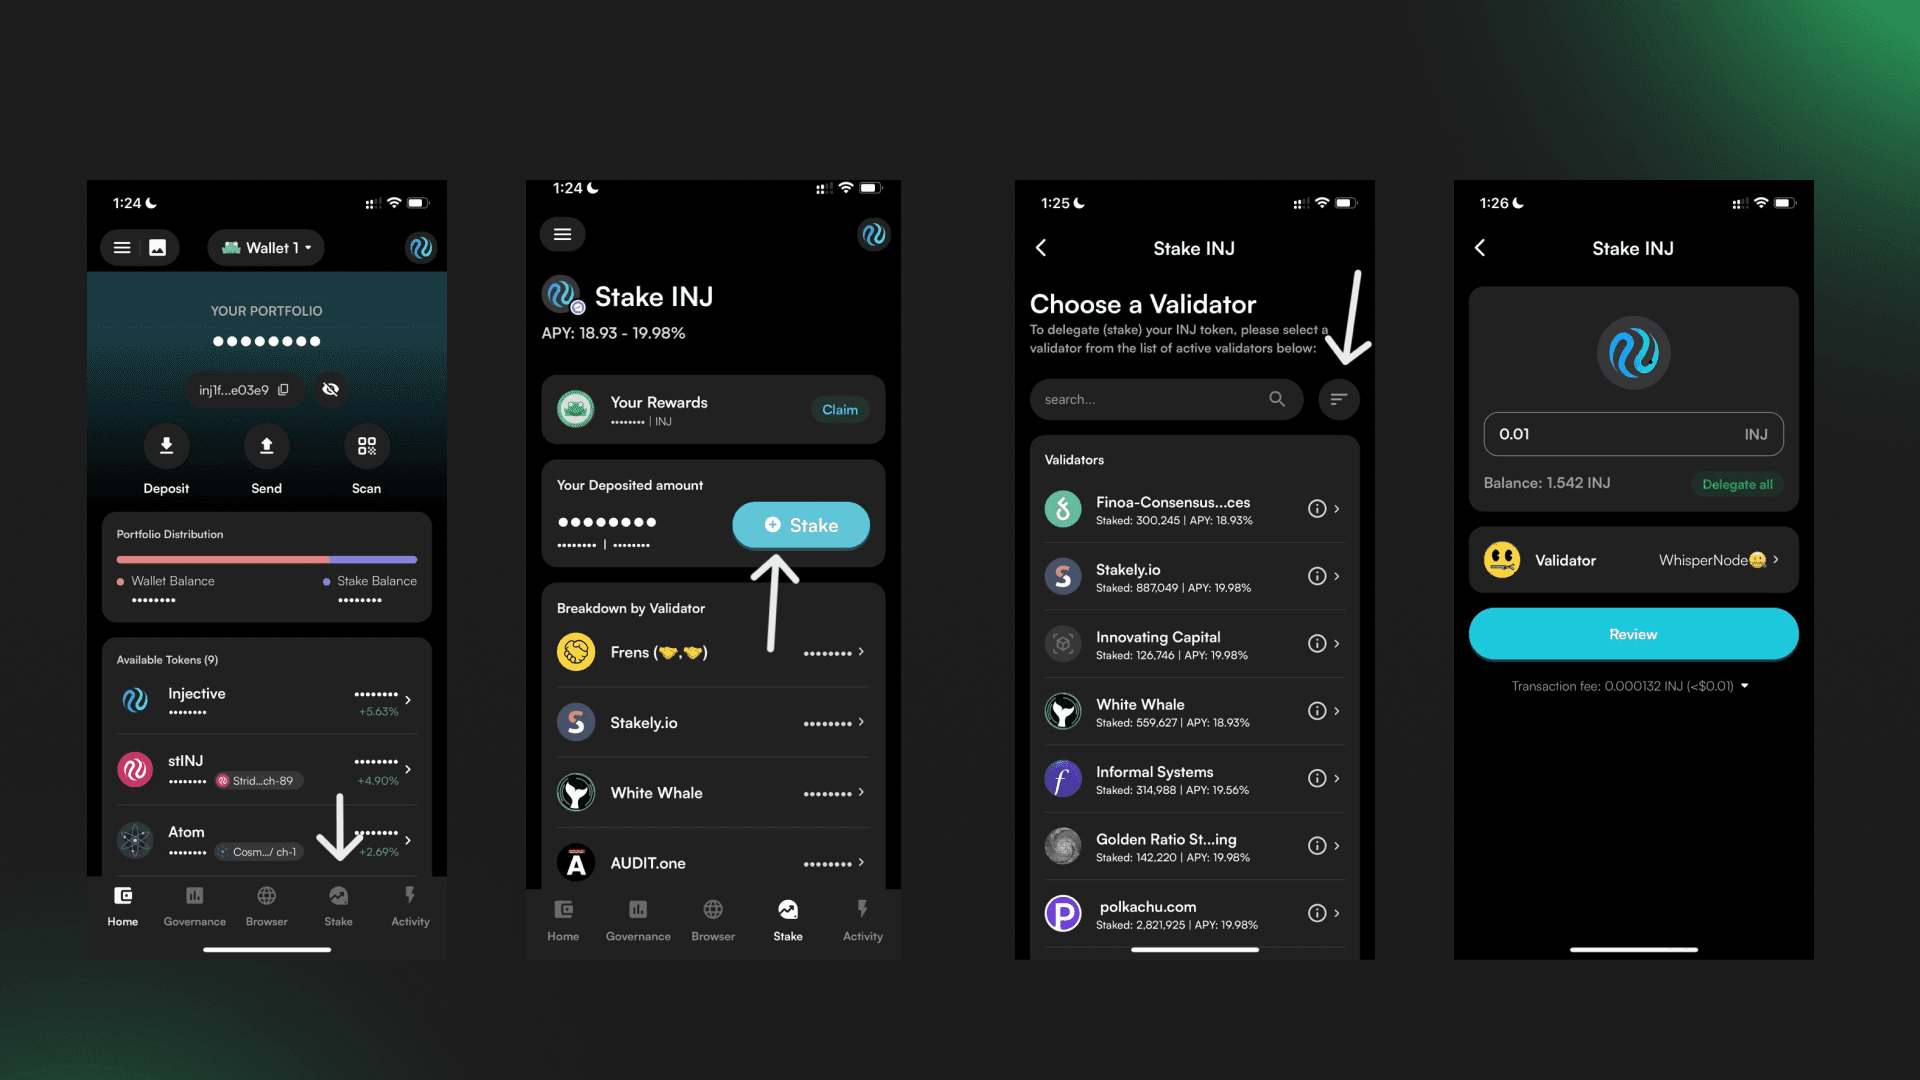Tap the Review button for staking
Viewport: 1920px width, 1080px height.
[x=1634, y=634]
